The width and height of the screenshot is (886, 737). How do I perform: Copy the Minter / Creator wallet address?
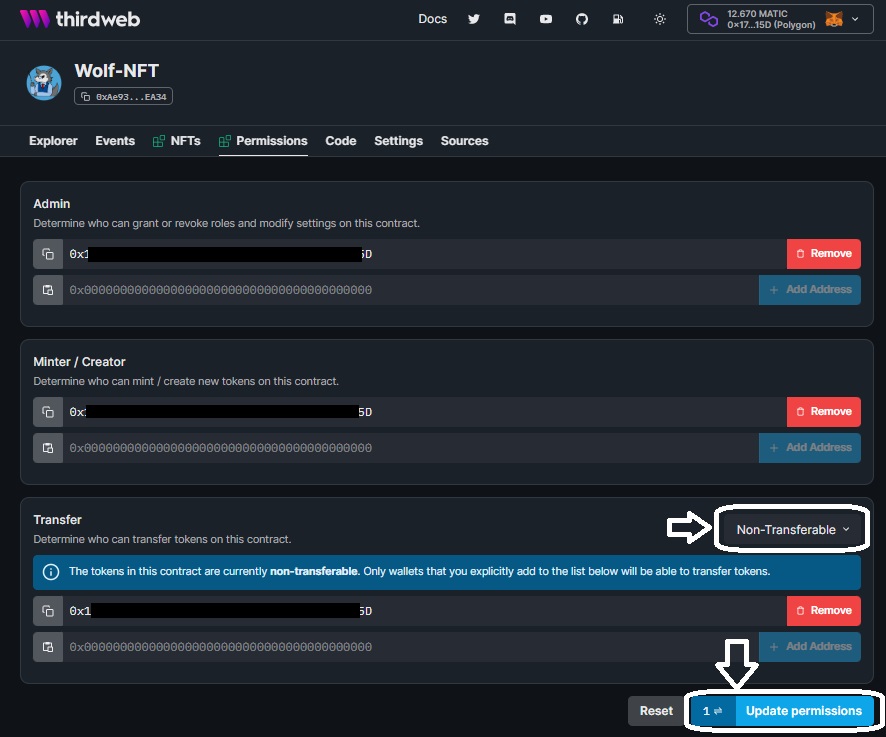(48, 412)
